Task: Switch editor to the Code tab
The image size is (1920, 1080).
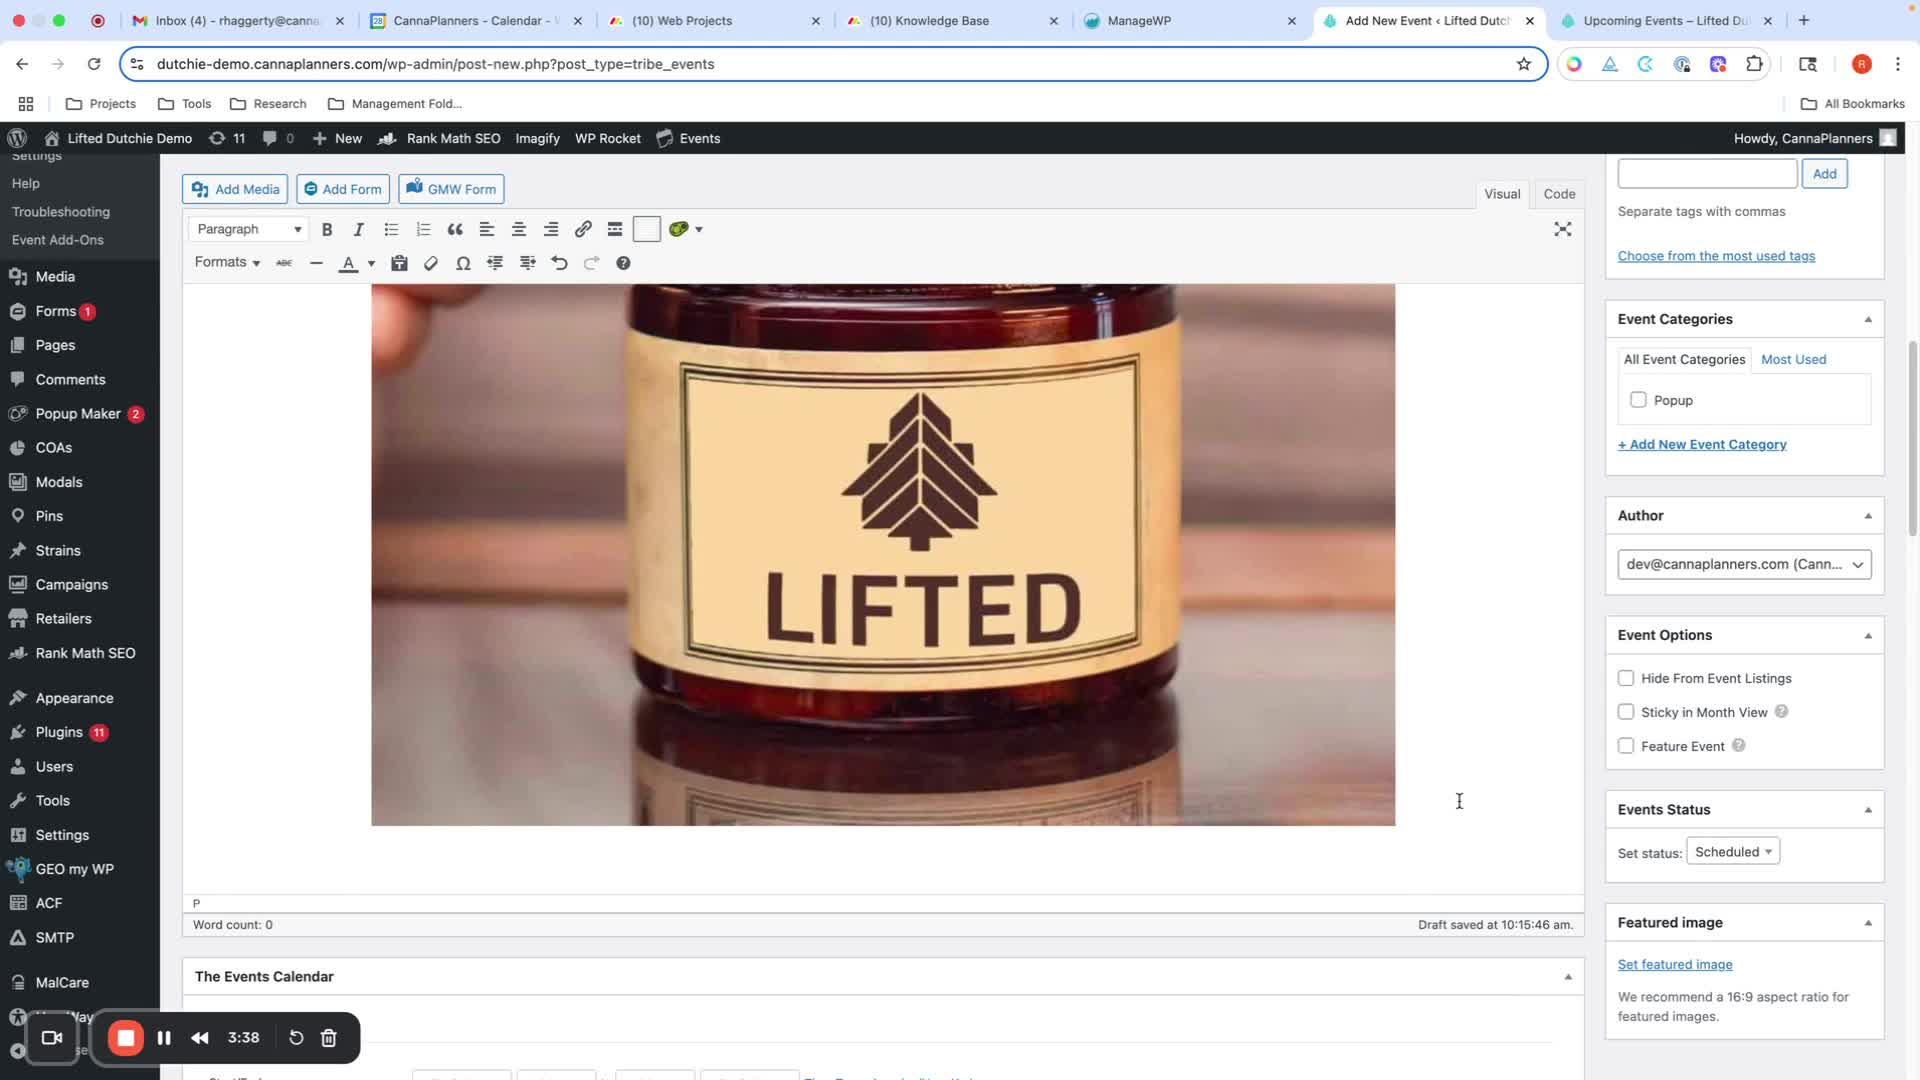Action: pyautogui.click(x=1559, y=194)
